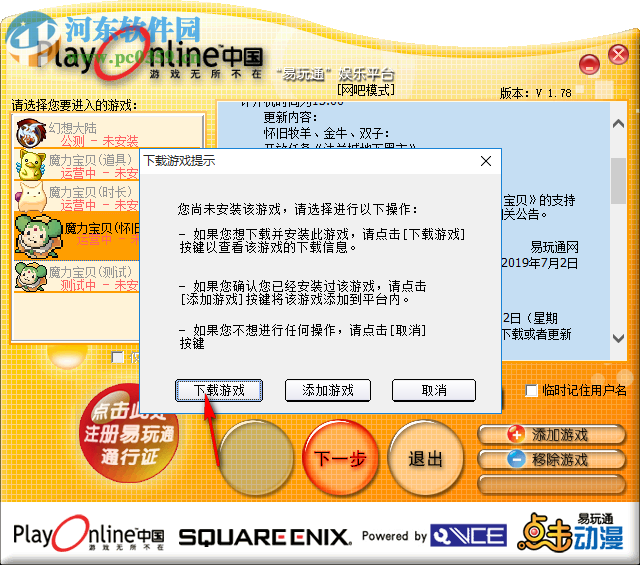Select 魔力宝贝(测试) character icon
640x565 pixels.
pos(31,277)
